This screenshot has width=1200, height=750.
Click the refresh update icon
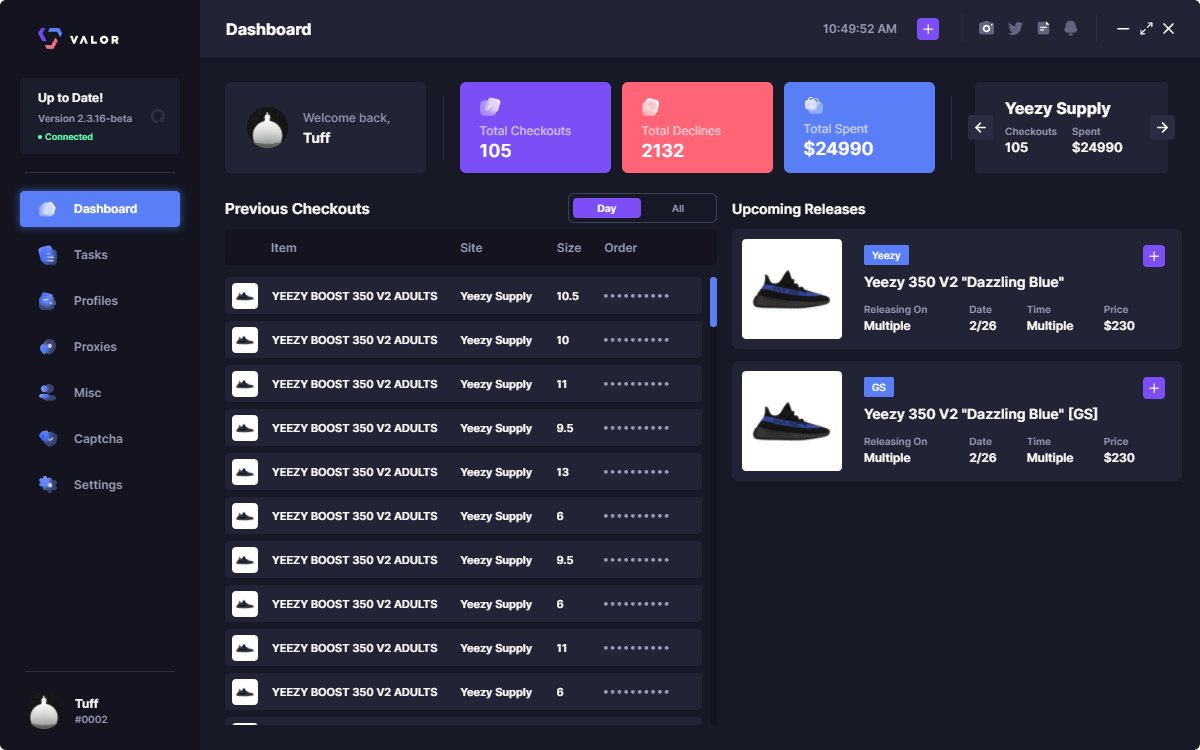pos(158,116)
